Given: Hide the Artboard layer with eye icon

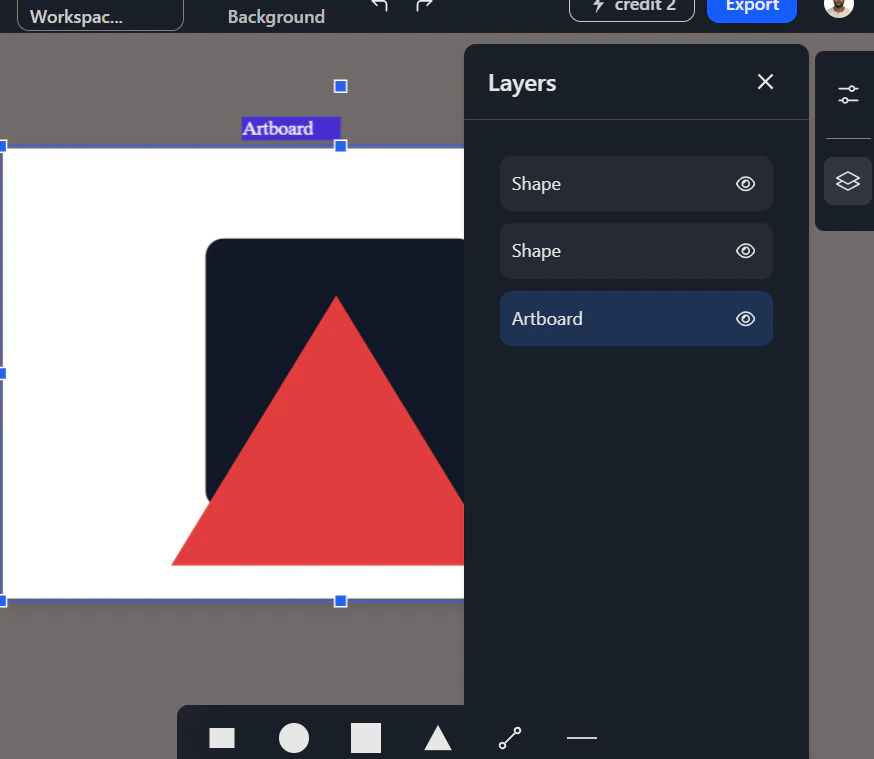Looking at the screenshot, I should (745, 319).
